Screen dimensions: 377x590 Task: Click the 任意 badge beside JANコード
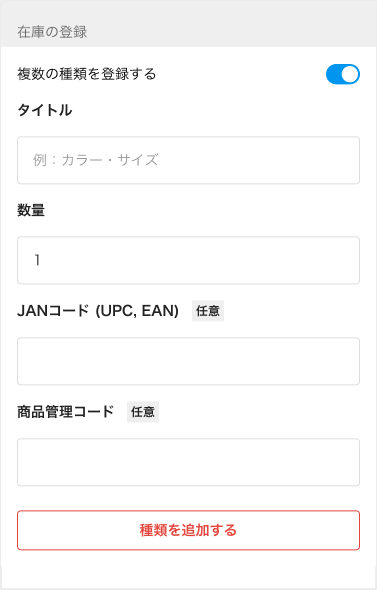[x=208, y=311]
